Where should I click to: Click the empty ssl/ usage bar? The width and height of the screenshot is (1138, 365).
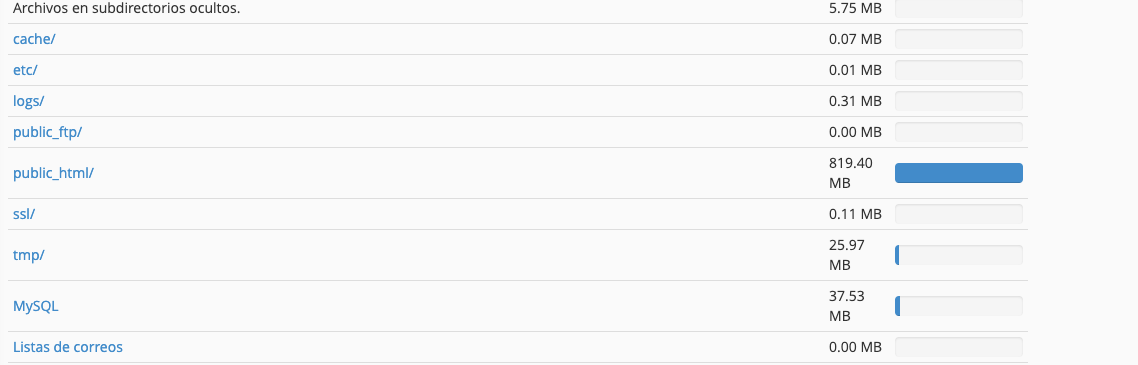(x=959, y=214)
